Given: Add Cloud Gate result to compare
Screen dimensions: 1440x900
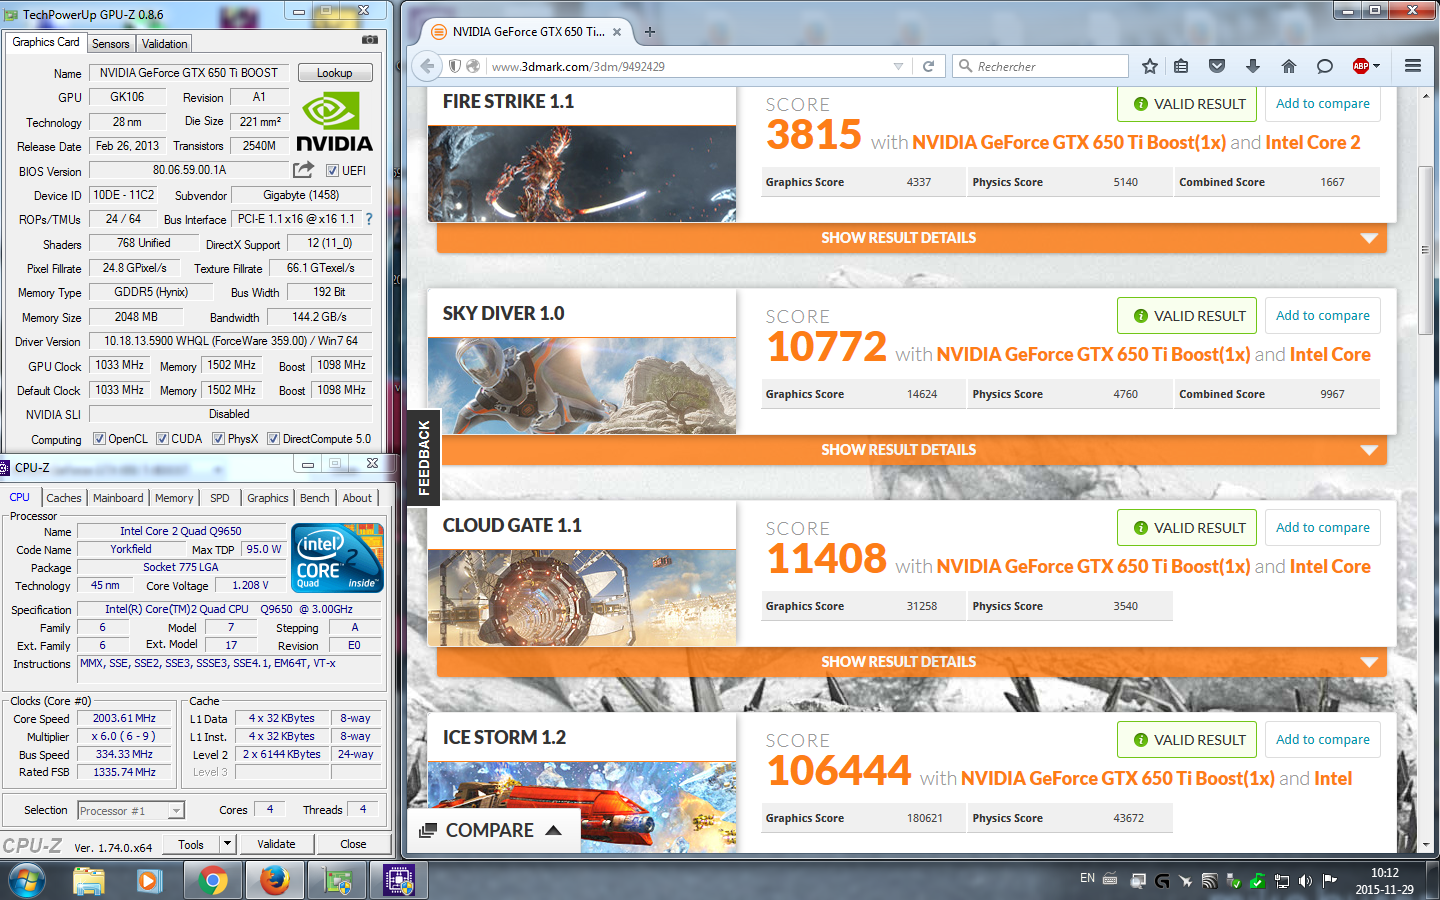Looking at the screenshot, I should (x=1322, y=528).
